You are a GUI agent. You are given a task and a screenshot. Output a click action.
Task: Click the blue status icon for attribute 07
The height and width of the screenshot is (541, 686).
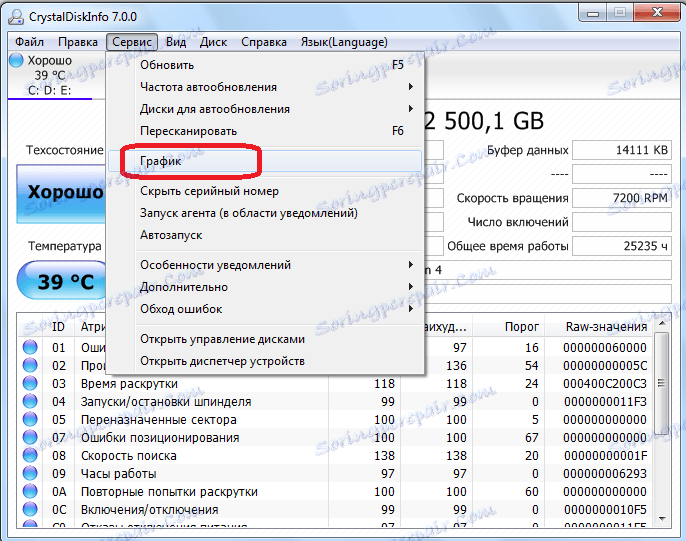point(30,437)
